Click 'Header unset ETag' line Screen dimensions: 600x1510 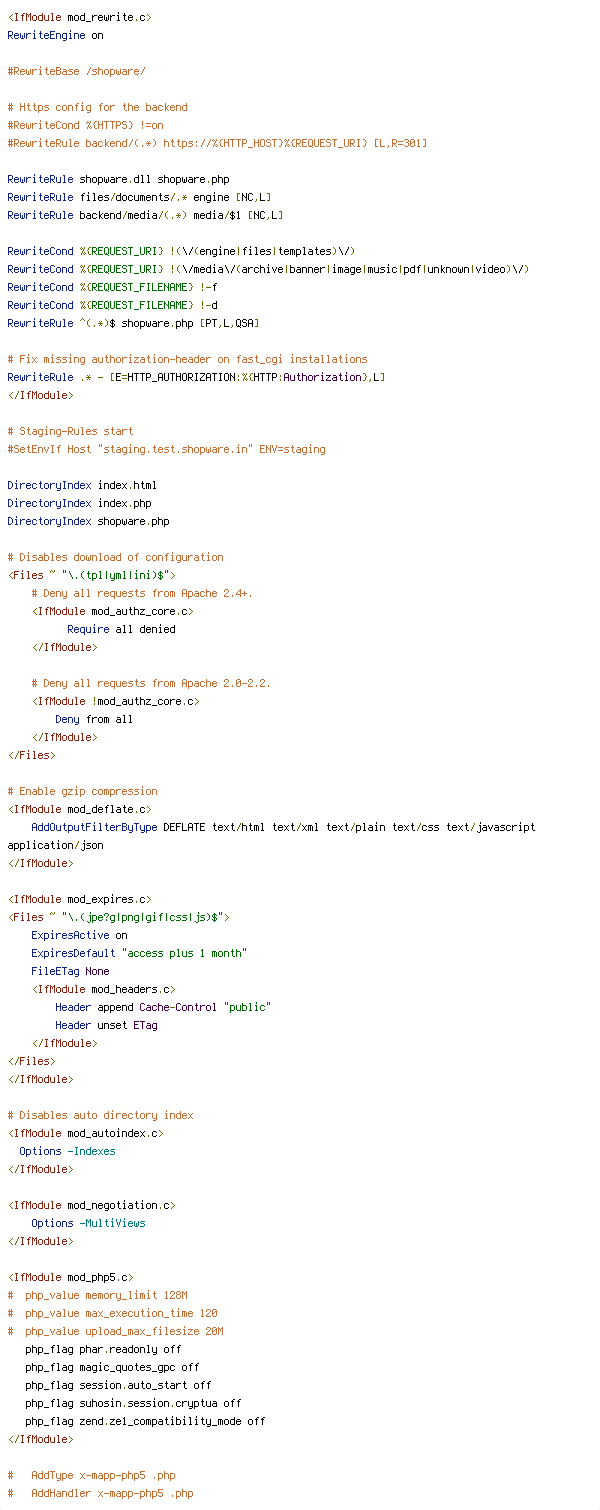pyautogui.click(x=106, y=1025)
